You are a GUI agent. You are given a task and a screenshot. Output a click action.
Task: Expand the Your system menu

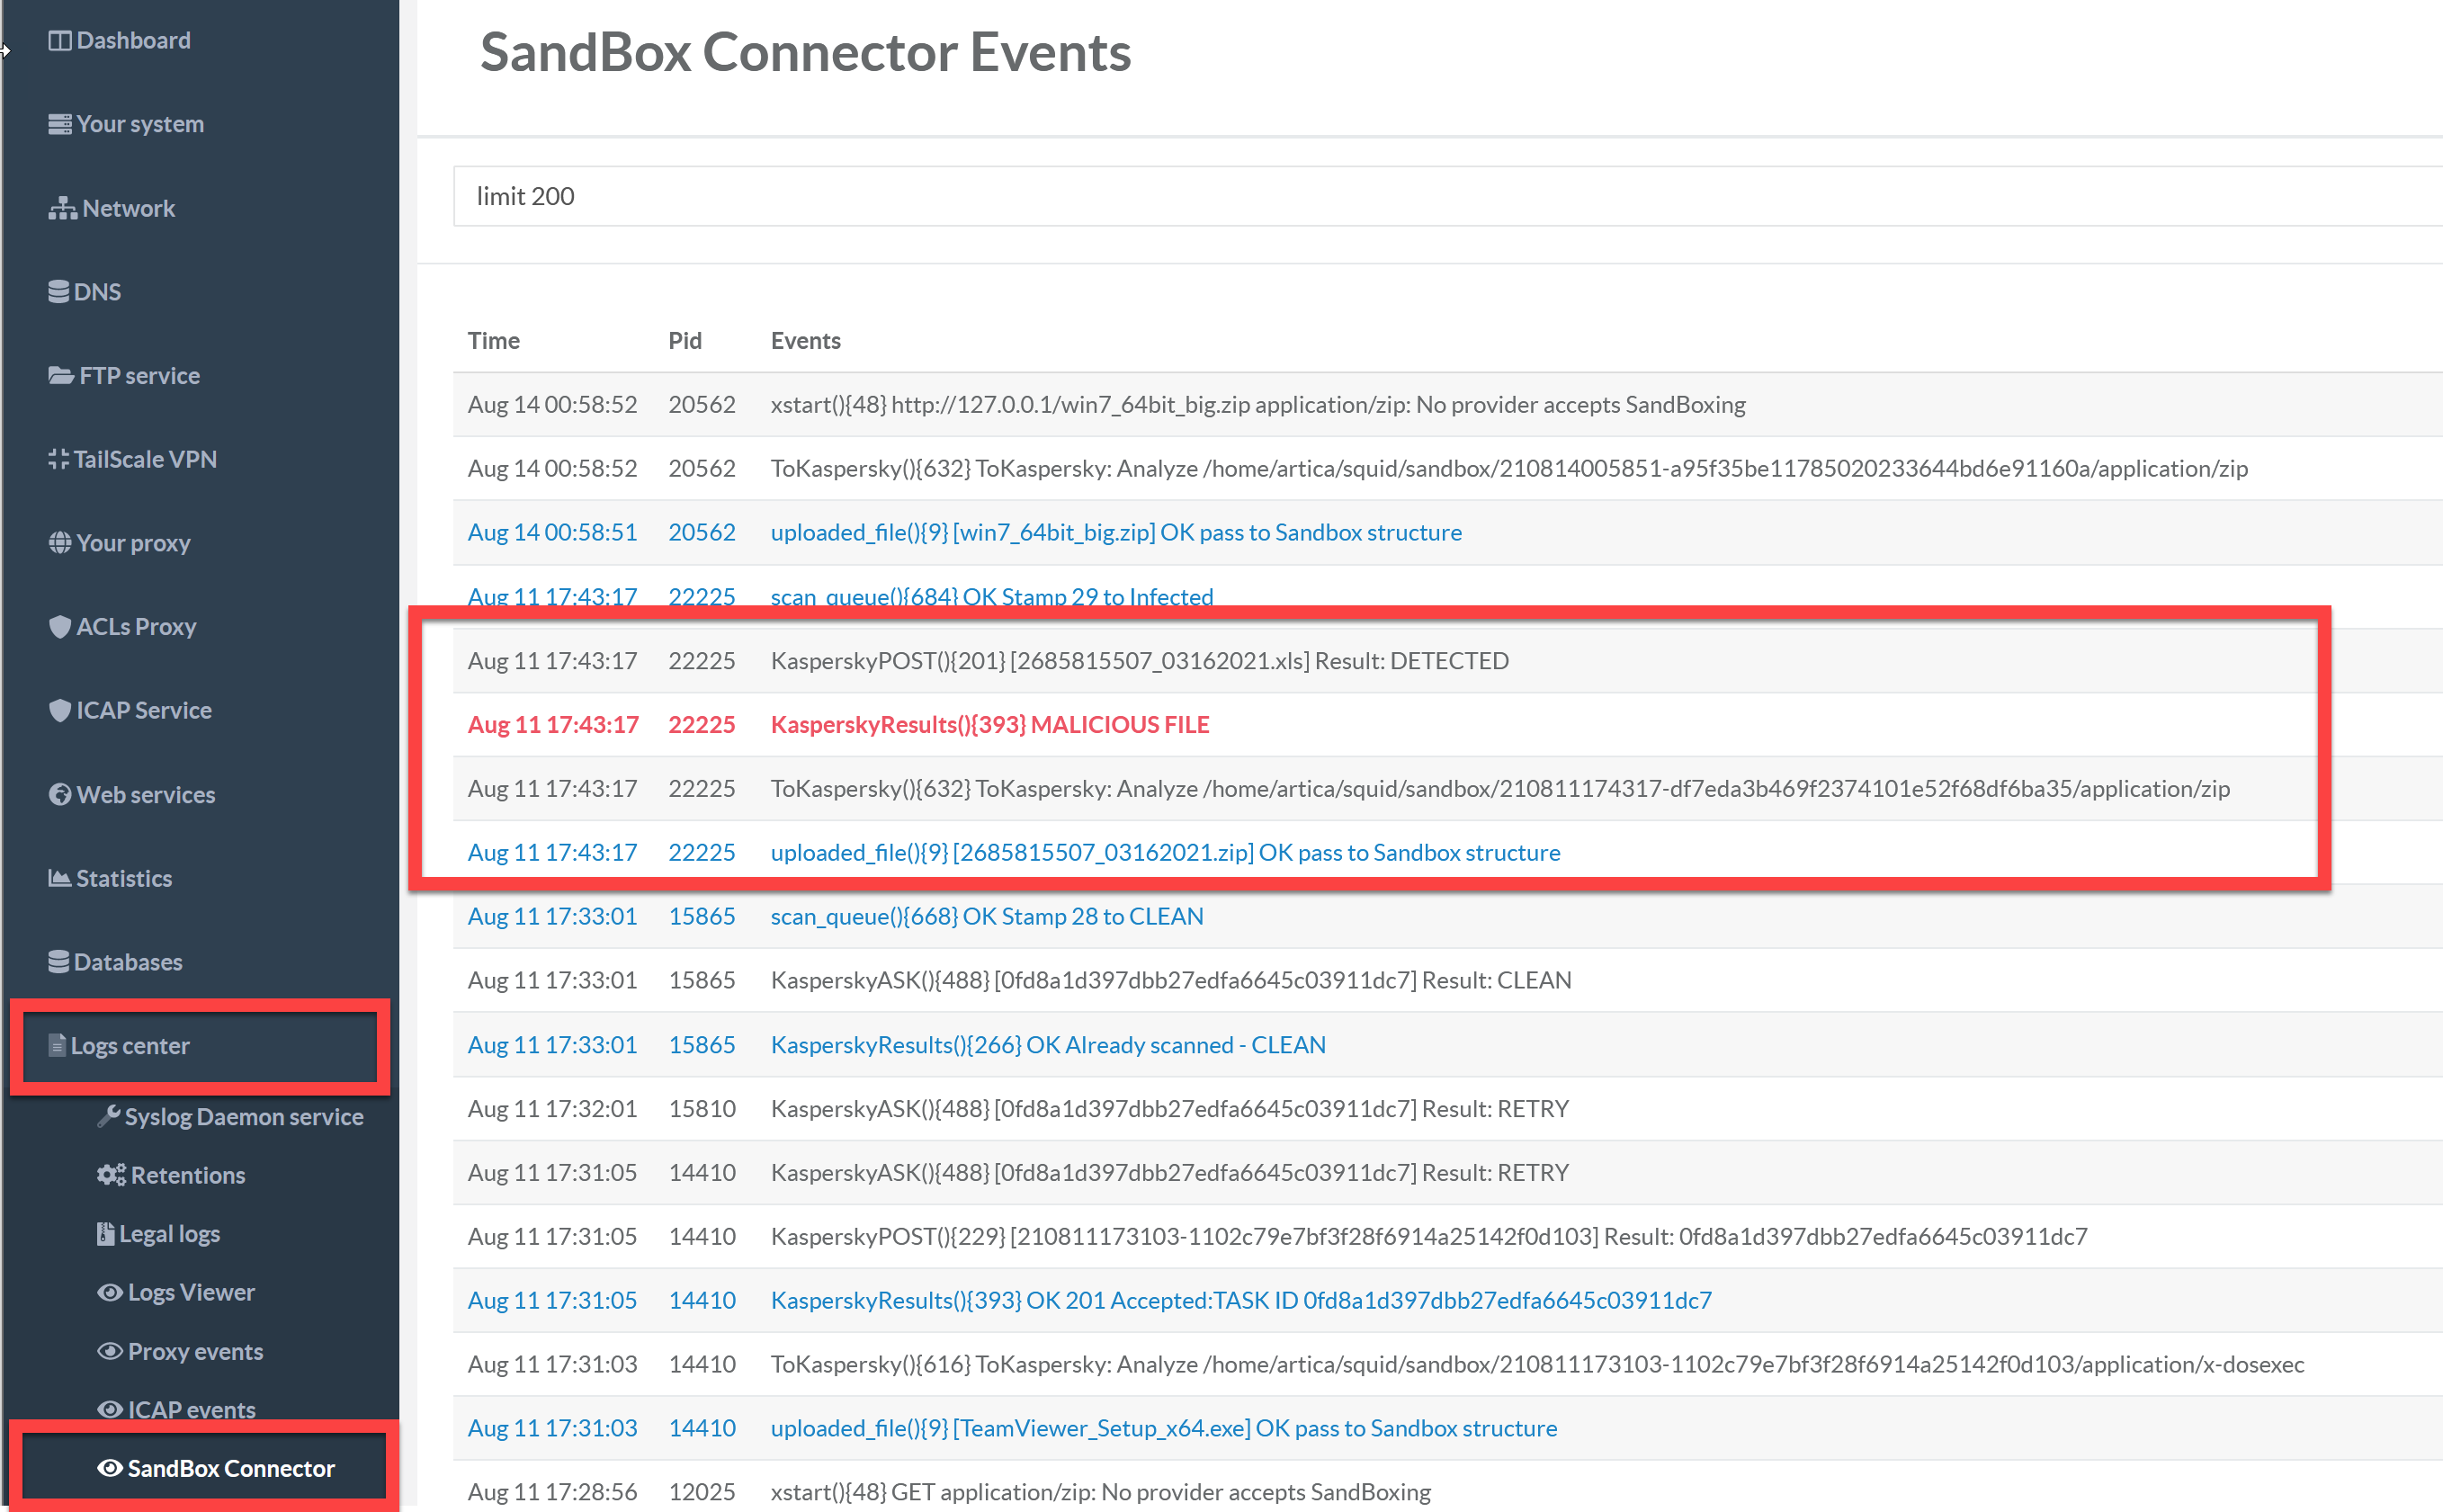coord(140,124)
